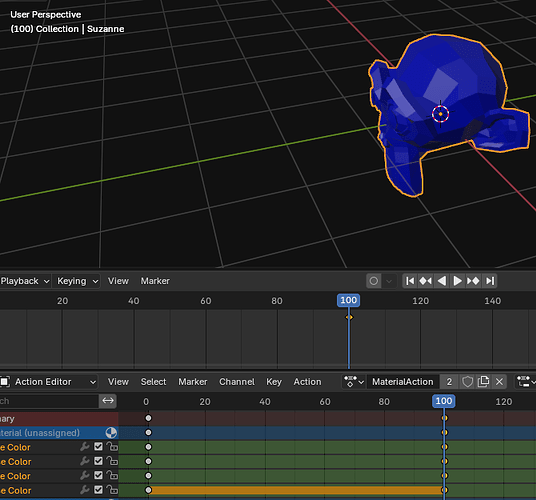This screenshot has width=536, height=500.
Task: Click frame 120 on the Action Editor ruler
Action: pos(504,402)
